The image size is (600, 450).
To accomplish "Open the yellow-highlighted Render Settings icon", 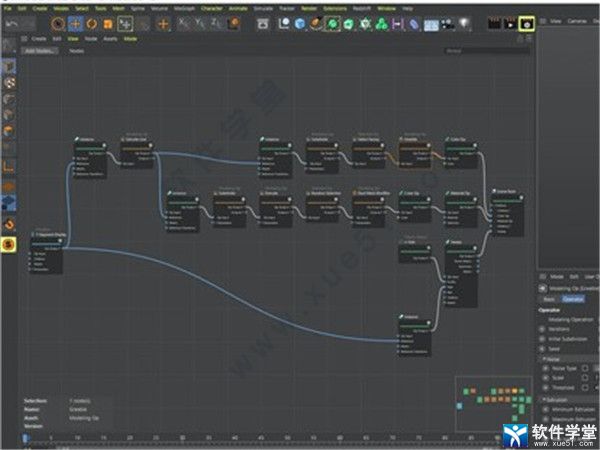I will click(527, 24).
